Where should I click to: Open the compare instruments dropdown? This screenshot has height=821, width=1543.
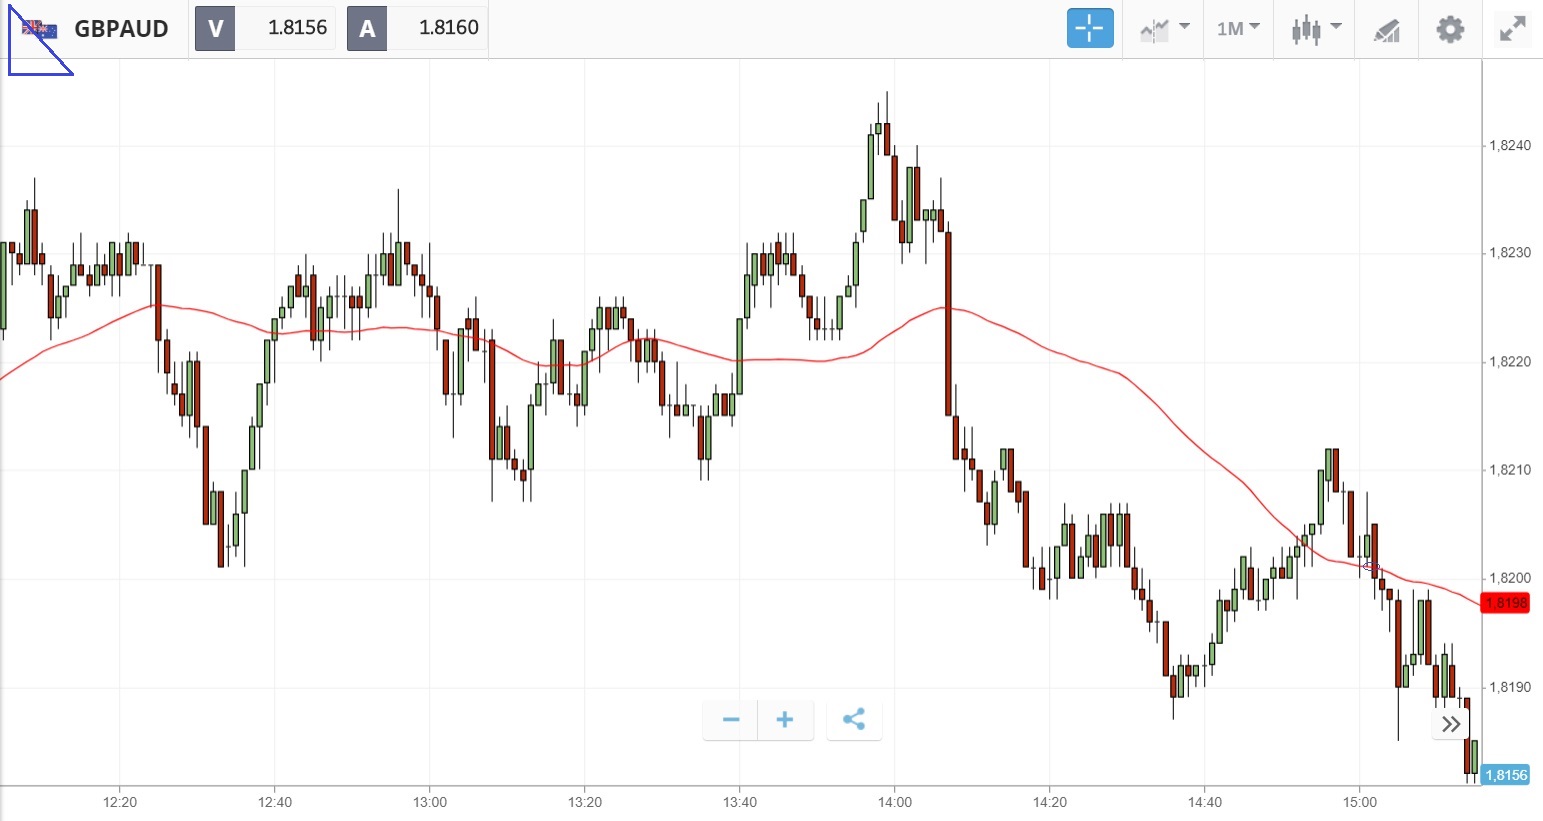click(1164, 29)
